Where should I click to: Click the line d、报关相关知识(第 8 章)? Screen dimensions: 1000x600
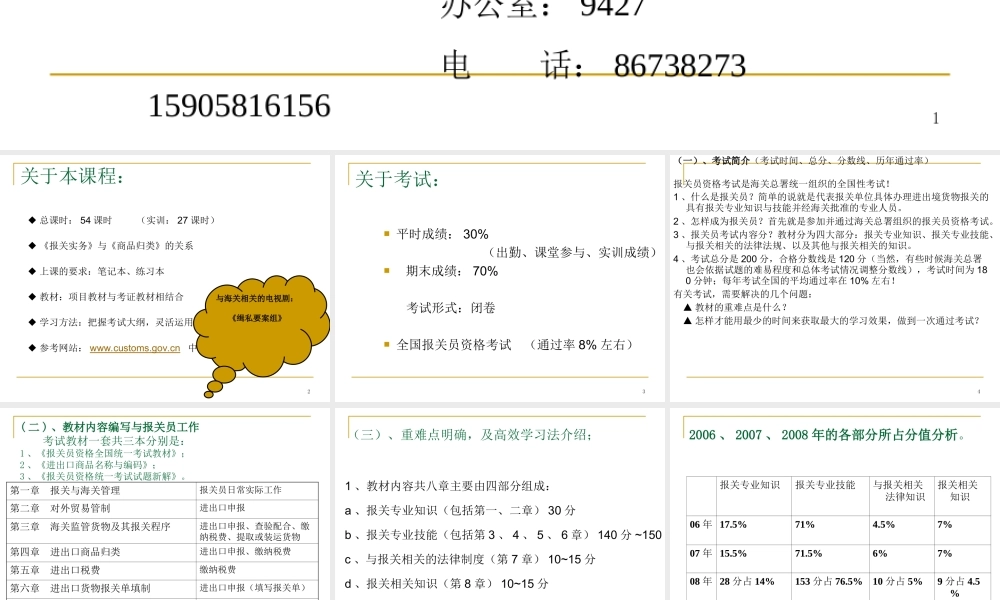446,583
